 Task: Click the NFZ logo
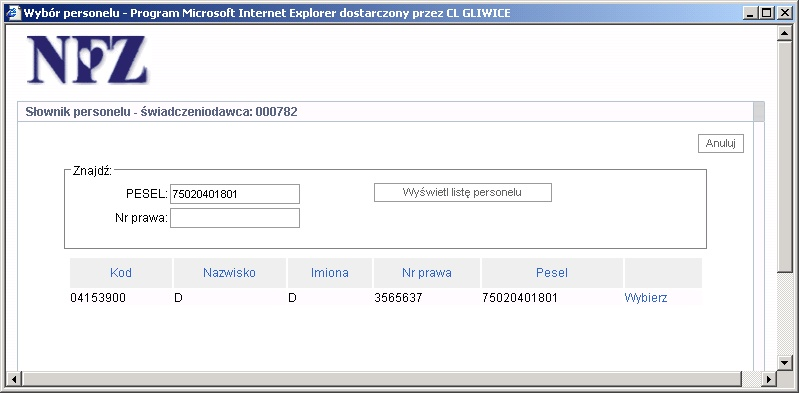88,60
